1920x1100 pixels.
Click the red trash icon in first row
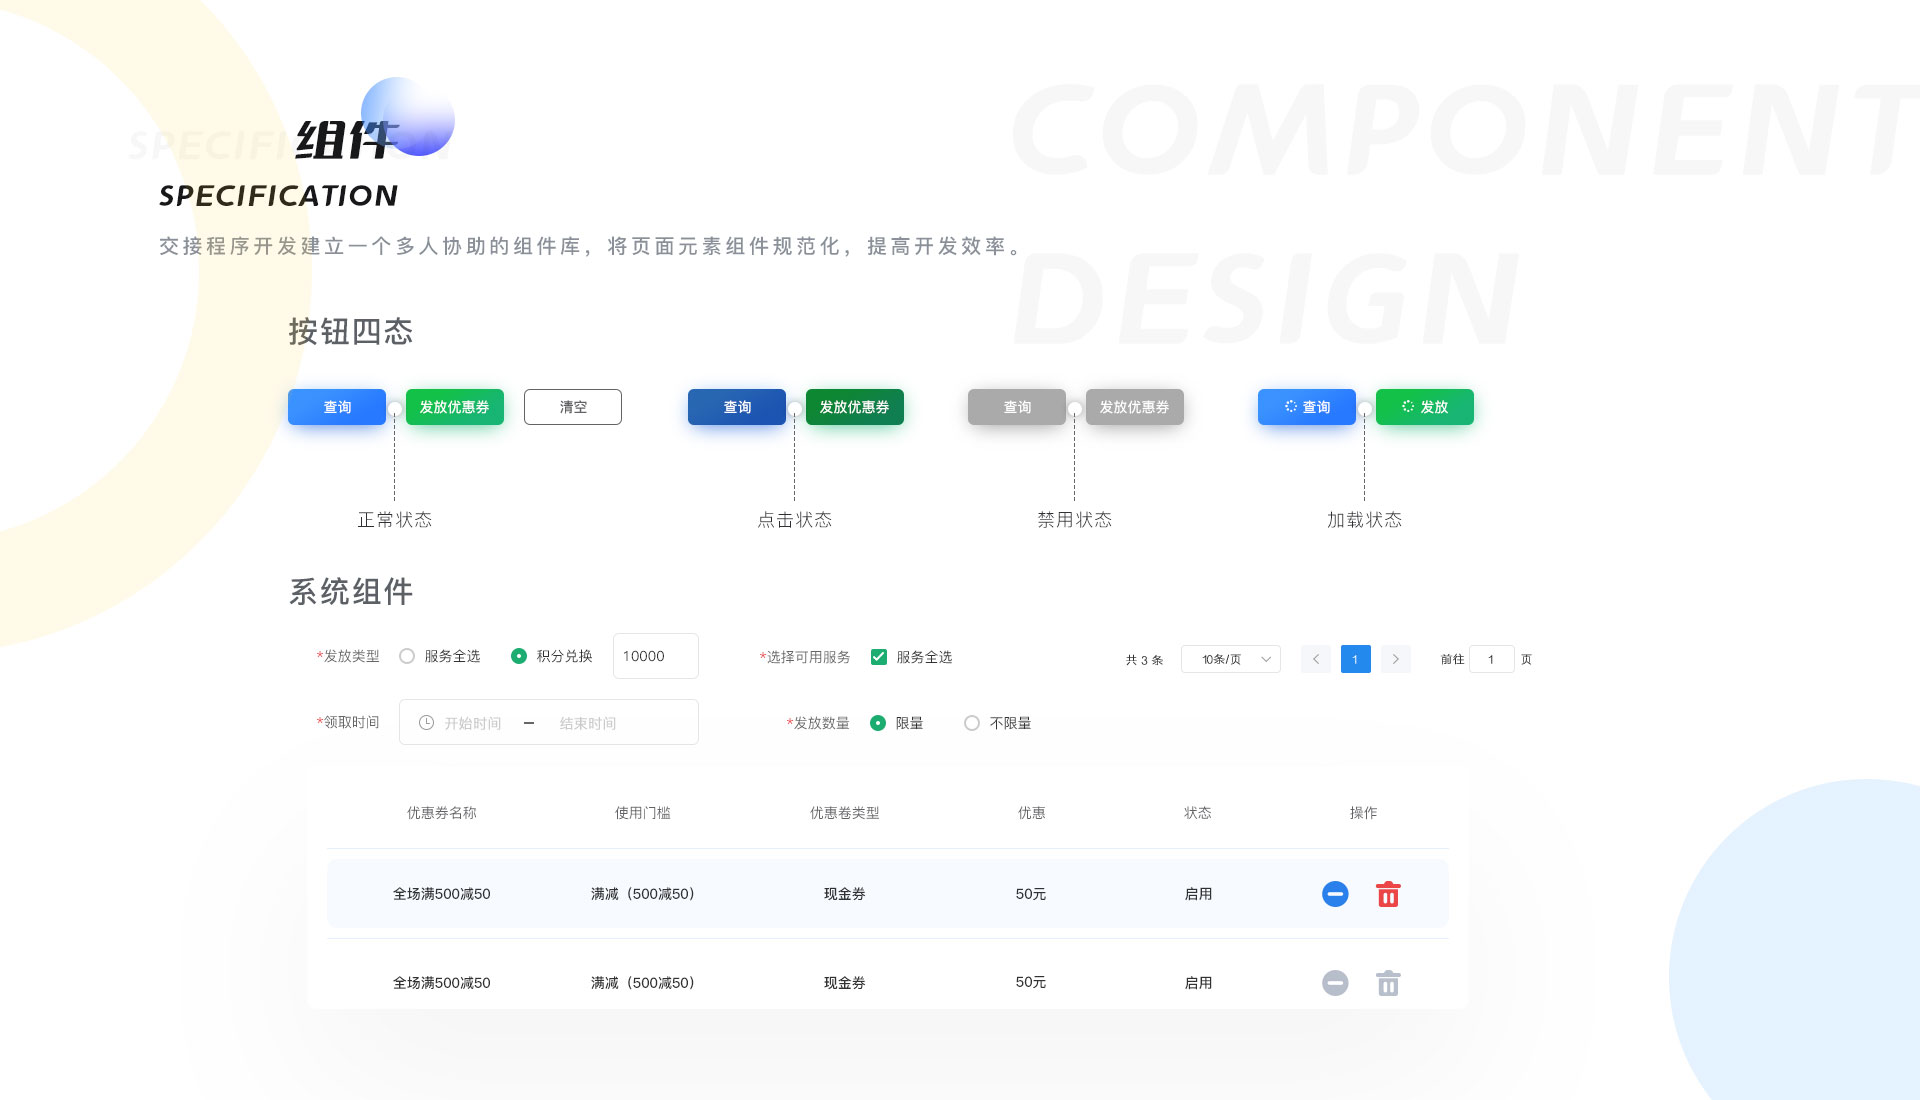coord(1388,894)
